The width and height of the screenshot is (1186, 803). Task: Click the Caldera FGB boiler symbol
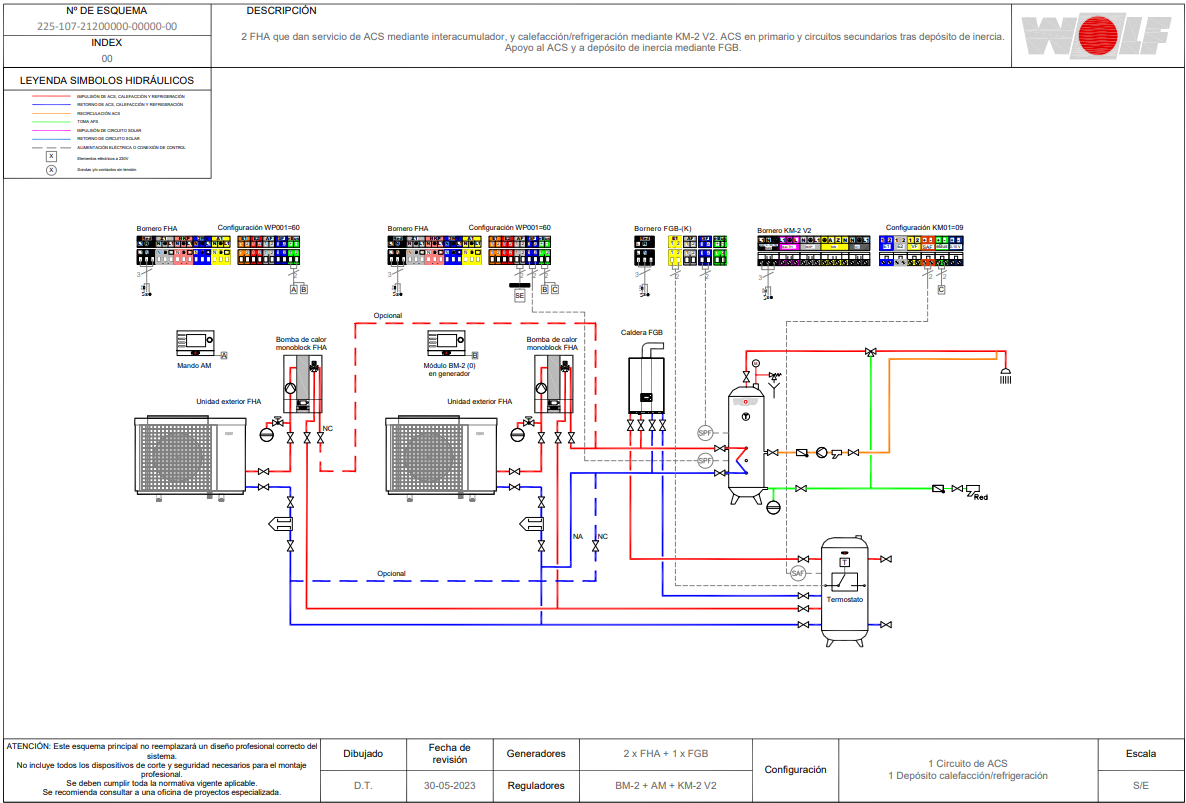click(x=647, y=378)
